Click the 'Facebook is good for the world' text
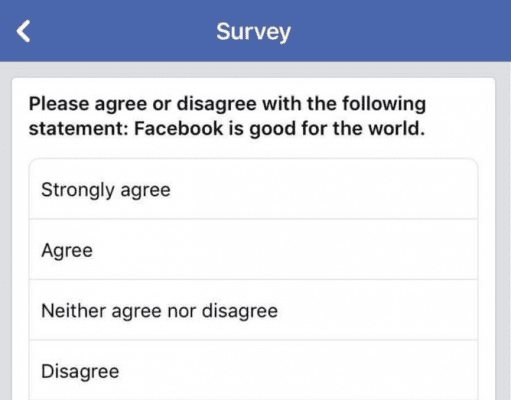511x400 pixels. [279, 129]
